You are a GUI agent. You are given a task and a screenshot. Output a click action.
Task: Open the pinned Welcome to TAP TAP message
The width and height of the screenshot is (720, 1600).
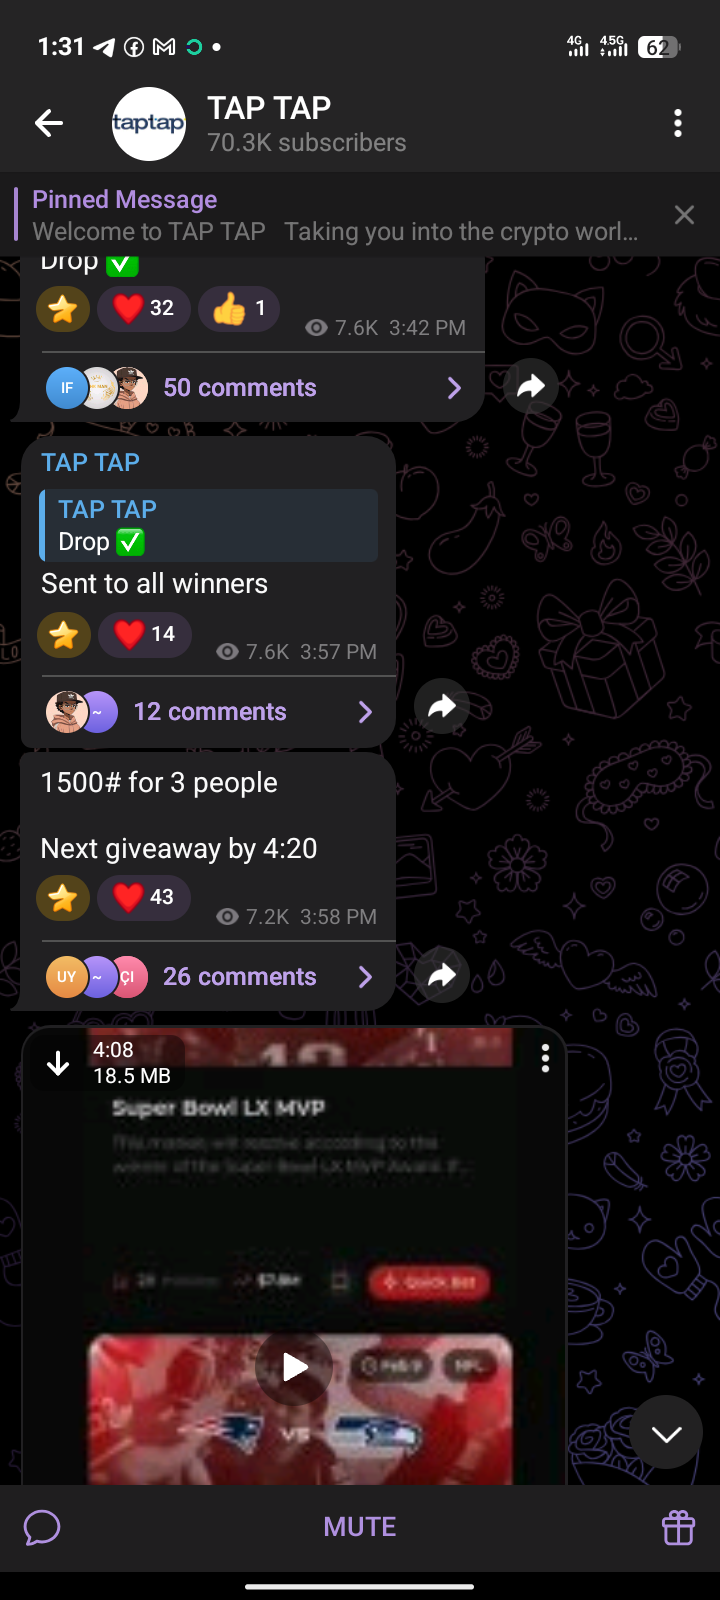coord(336,215)
